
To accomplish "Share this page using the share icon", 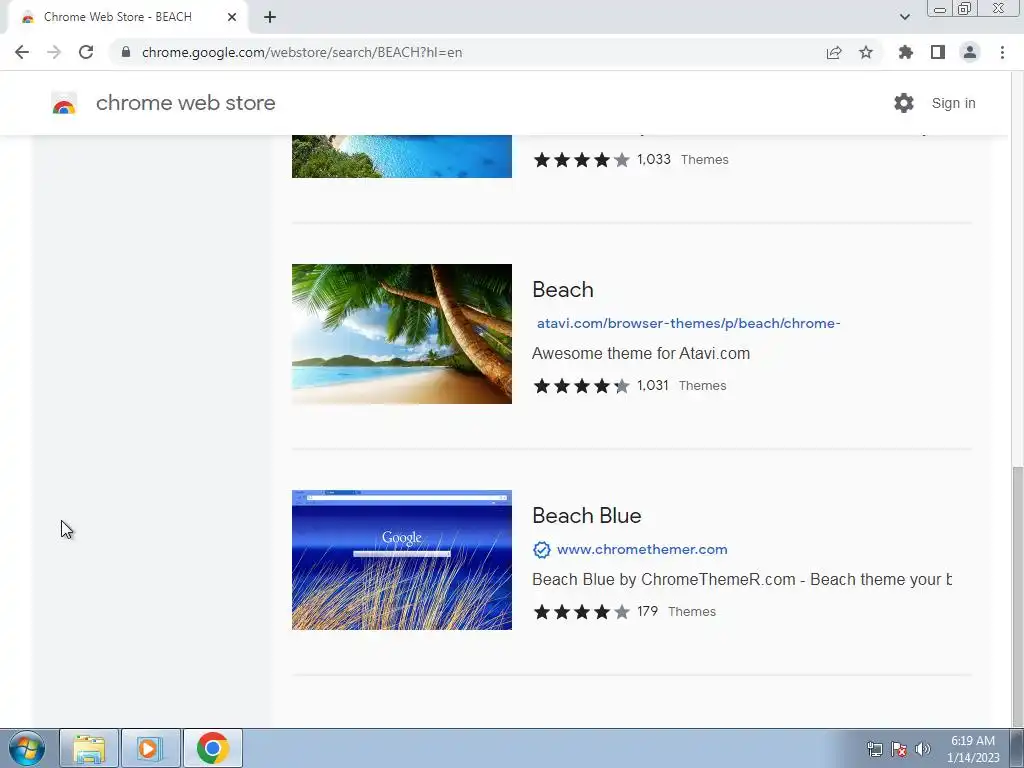I will click(x=834, y=52).
